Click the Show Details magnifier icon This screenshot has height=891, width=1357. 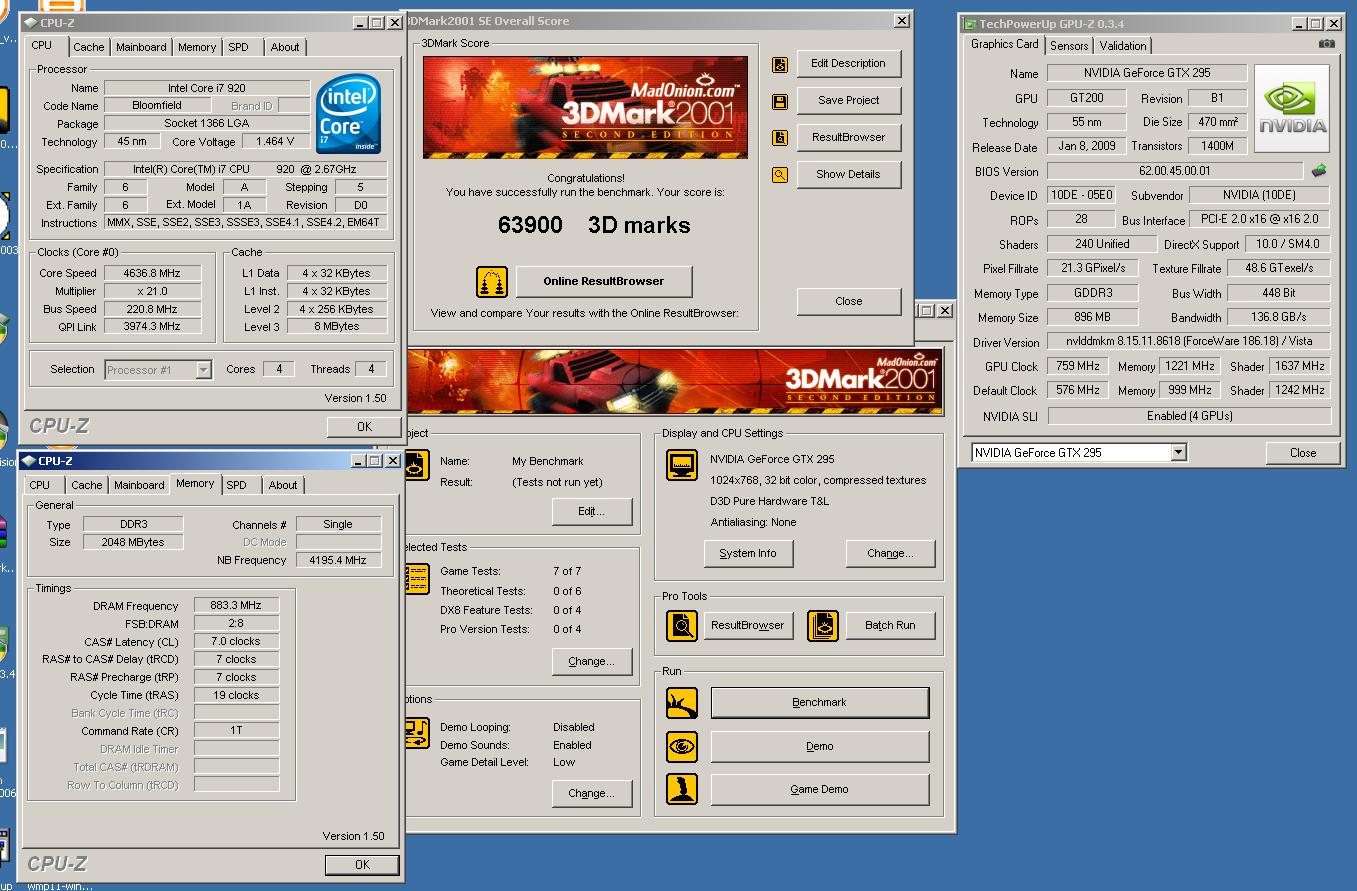(x=780, y=175)
